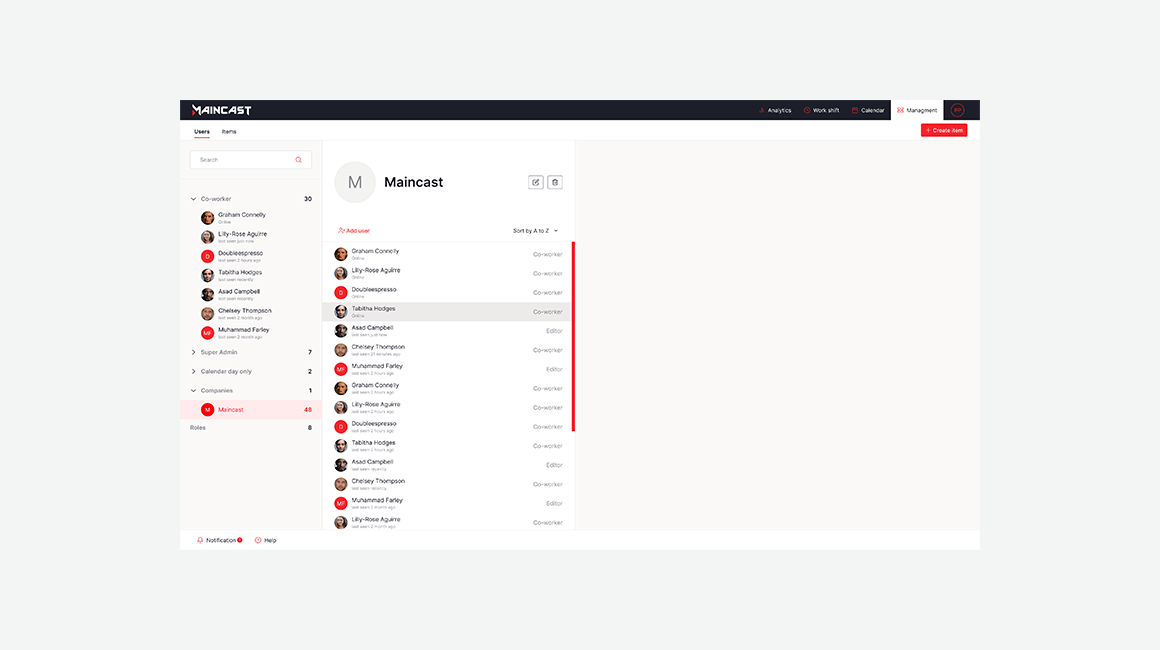This screenshot has width=1160, height=650.
Task: Click the Create item button
Action: (x=944, y=130)
